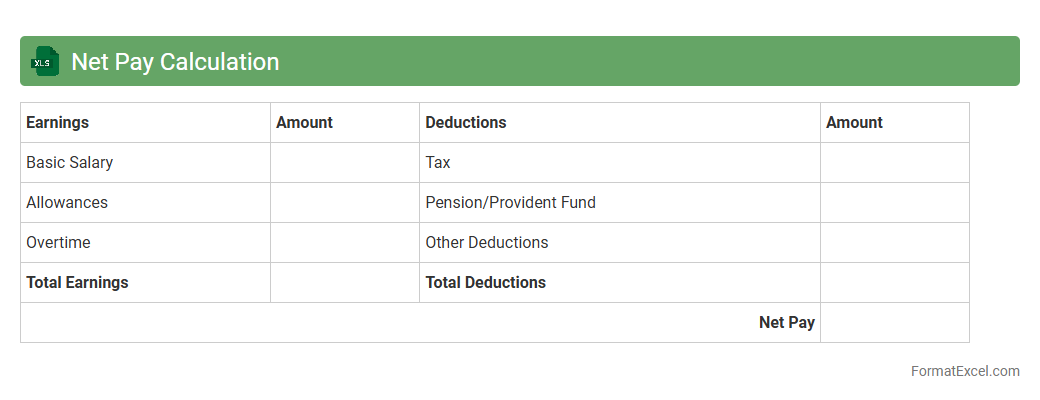This screenshot has width=1040, height=400.
Task: Click the Basic Salary amount cell
Action: point(345,162)
